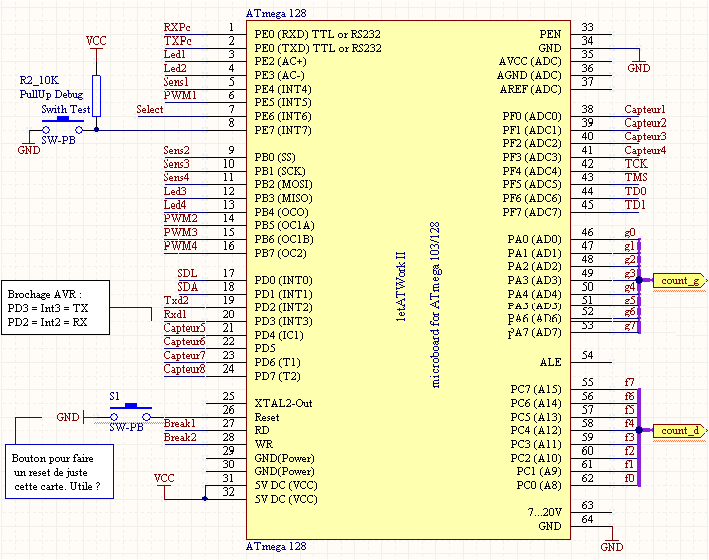Click the Capteur1 net label
The width and height of the screenshot is (709, 560).
point(645,109)
